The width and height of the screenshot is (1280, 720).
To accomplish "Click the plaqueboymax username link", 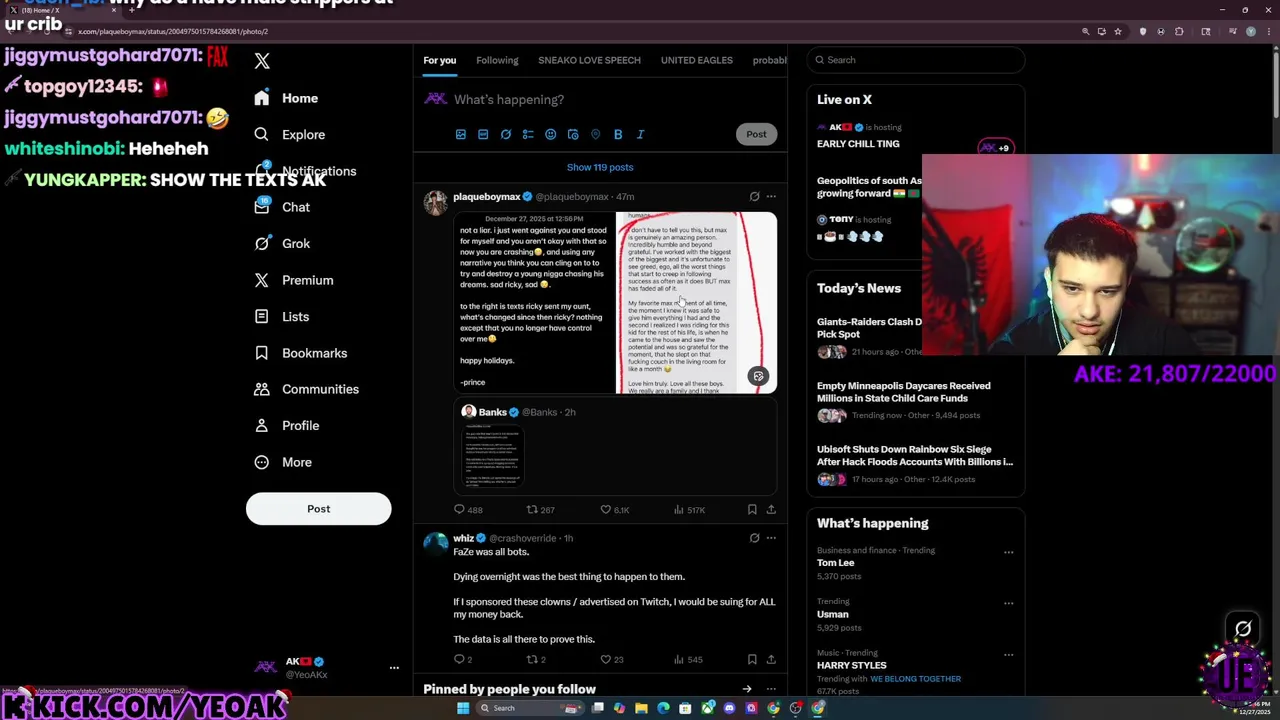I will point(487,197).
